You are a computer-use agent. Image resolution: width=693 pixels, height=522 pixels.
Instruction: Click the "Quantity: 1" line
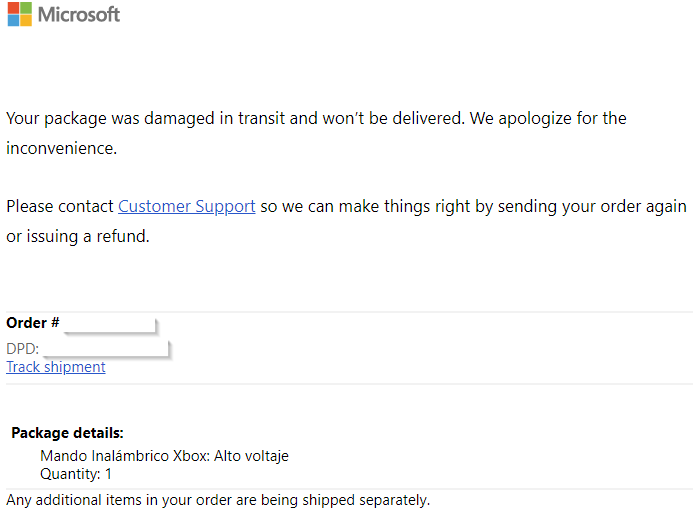[x=76, y=474]
